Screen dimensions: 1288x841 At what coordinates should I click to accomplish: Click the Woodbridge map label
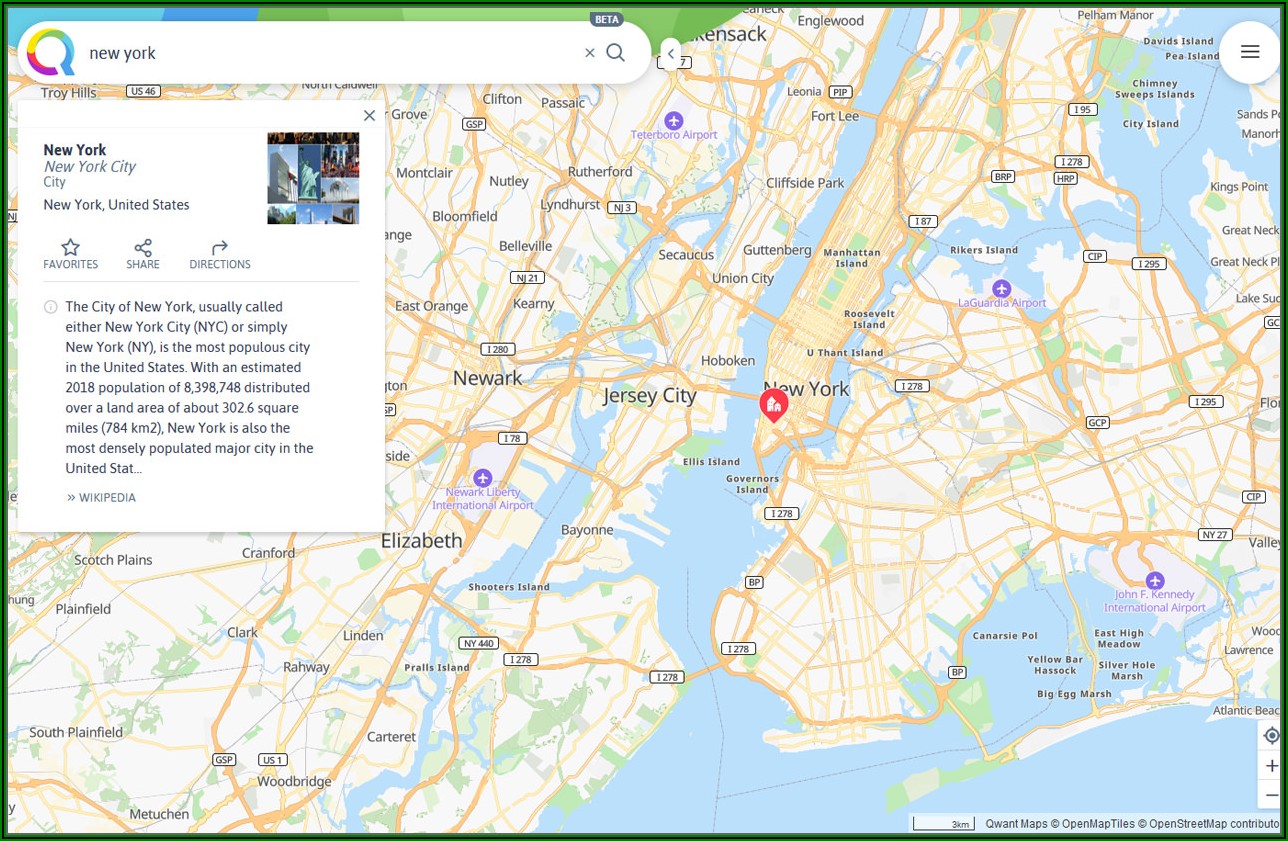(x=294, y=782)
